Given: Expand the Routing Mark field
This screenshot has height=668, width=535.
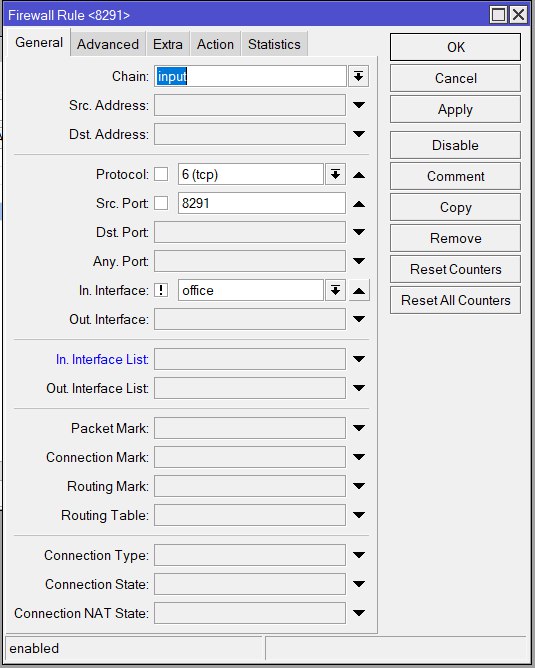Looking at the screenshot, I should pos(359,486).
